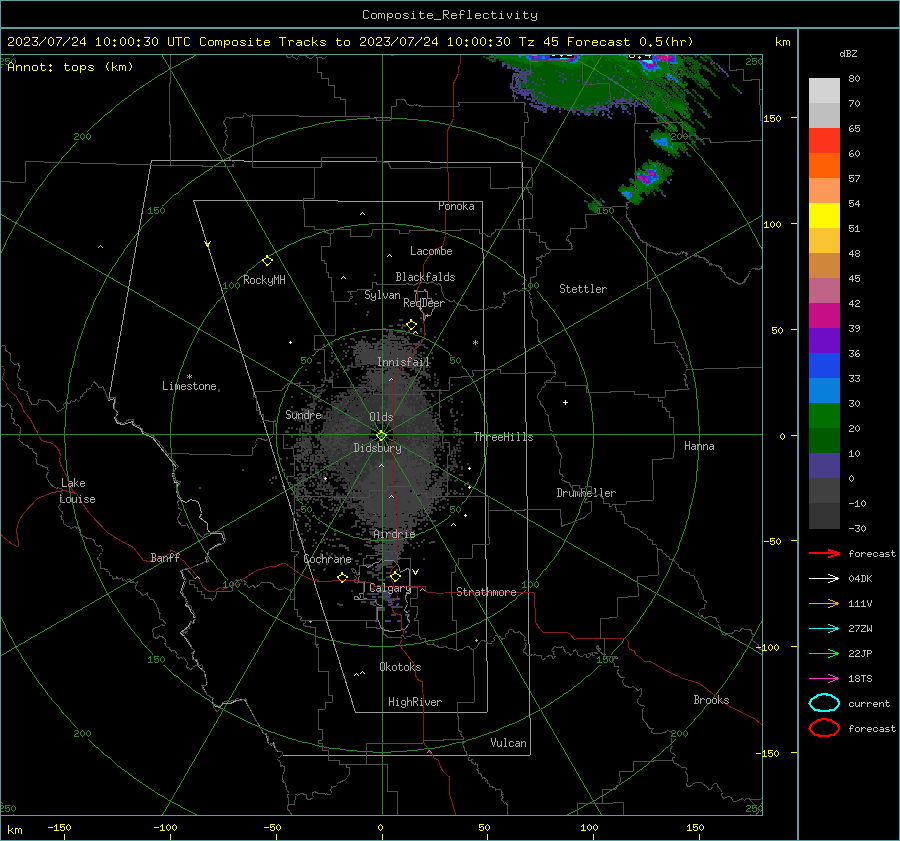900x841 pixels.
Task: Click the green 30 dBZ color swatch
Action: tap(824, 415)
